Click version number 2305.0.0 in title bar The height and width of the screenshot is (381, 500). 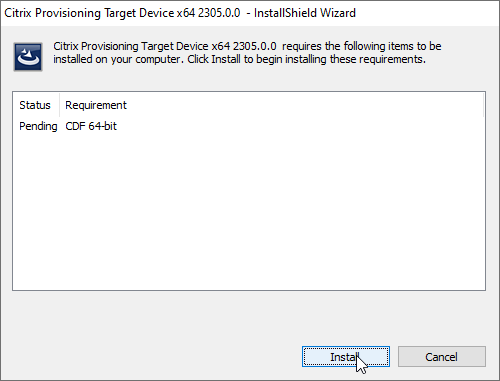tap(219, 13)
